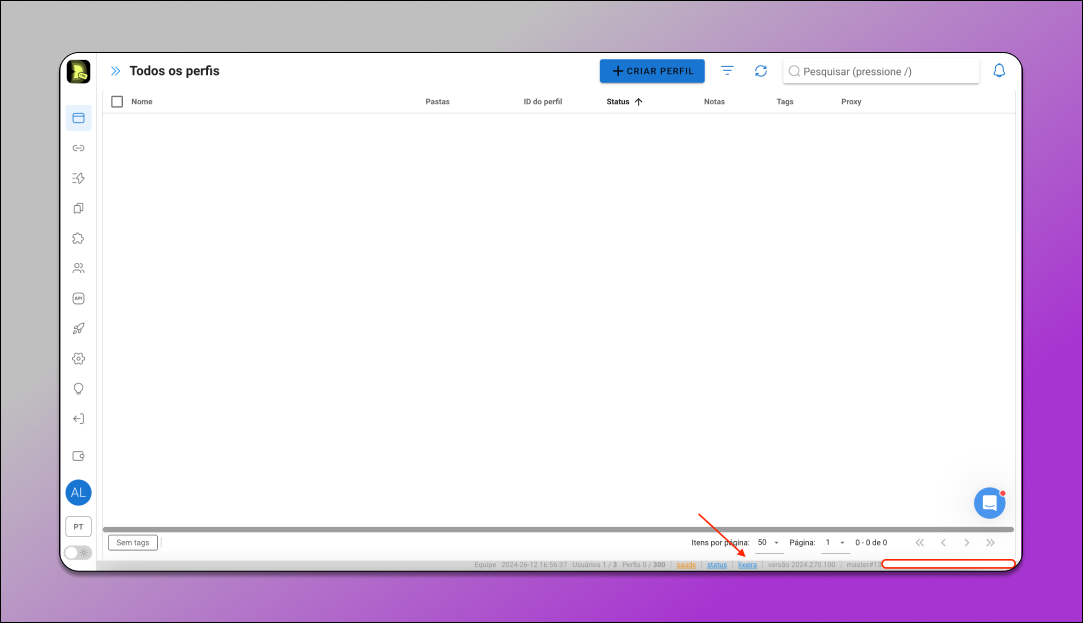Open the filter icon next to Criar Perfil

[x=727, y=70]
